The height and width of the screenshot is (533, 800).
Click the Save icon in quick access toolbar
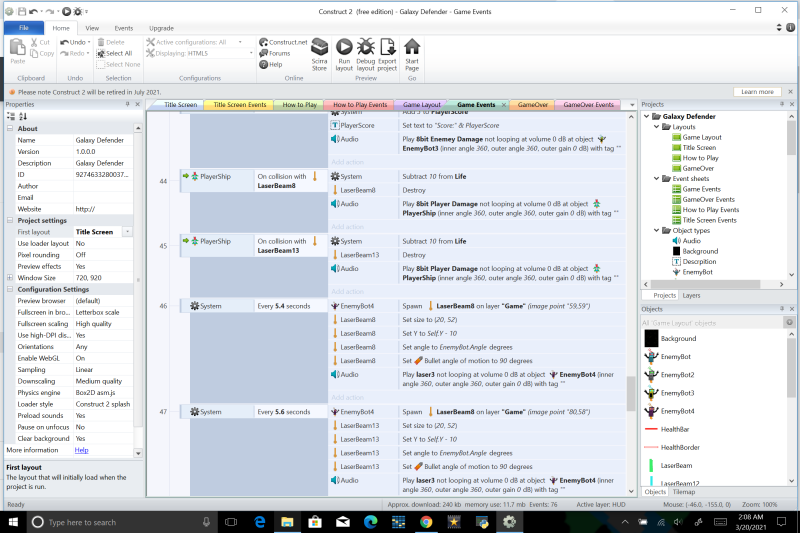(22, 11)
